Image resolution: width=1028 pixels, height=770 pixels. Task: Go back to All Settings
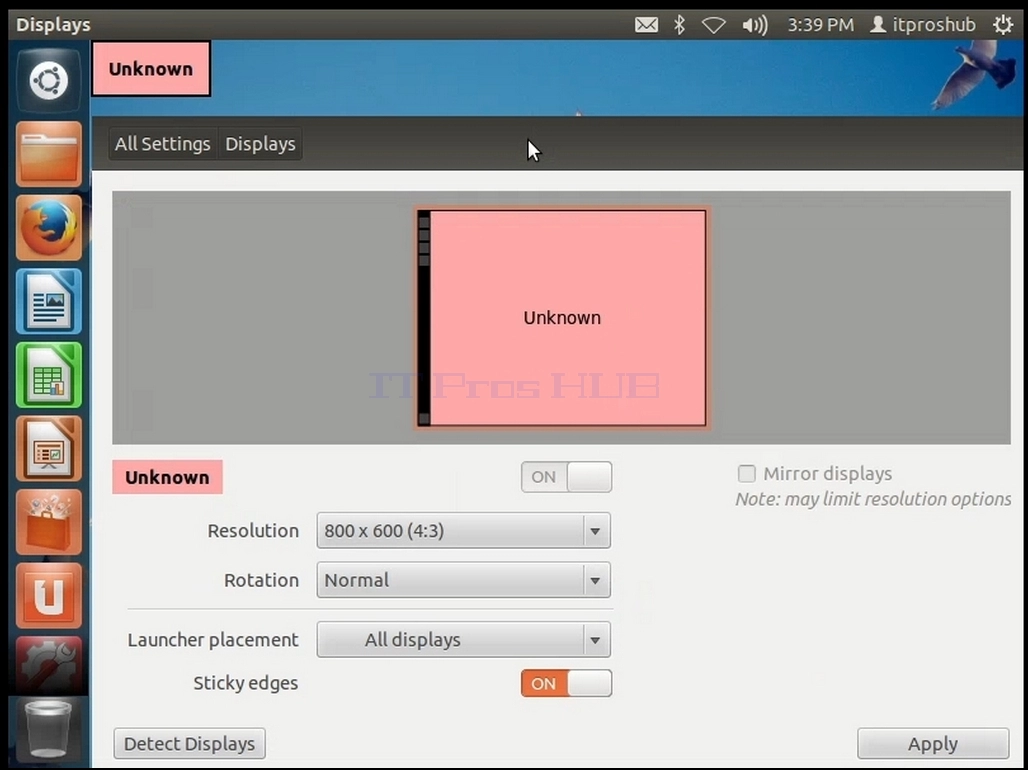pos(163,144)
